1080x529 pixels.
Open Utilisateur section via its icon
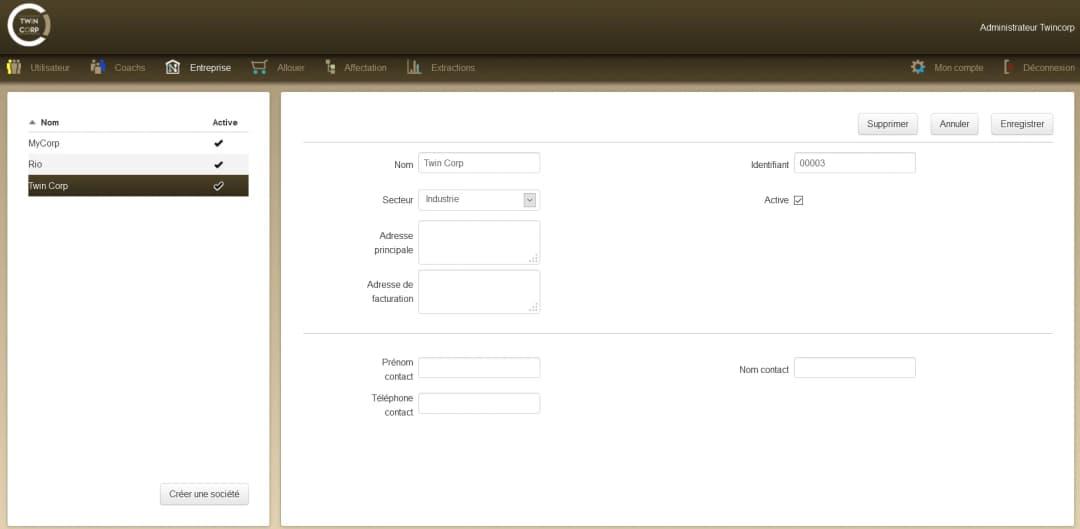[x=14, y=67]
